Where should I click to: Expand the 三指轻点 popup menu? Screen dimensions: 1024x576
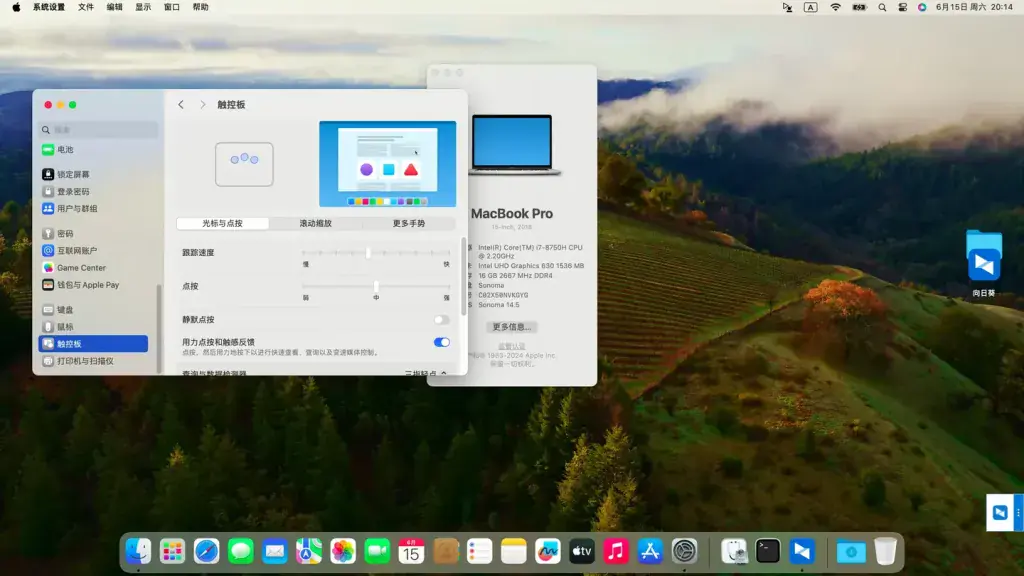(426, 374)
